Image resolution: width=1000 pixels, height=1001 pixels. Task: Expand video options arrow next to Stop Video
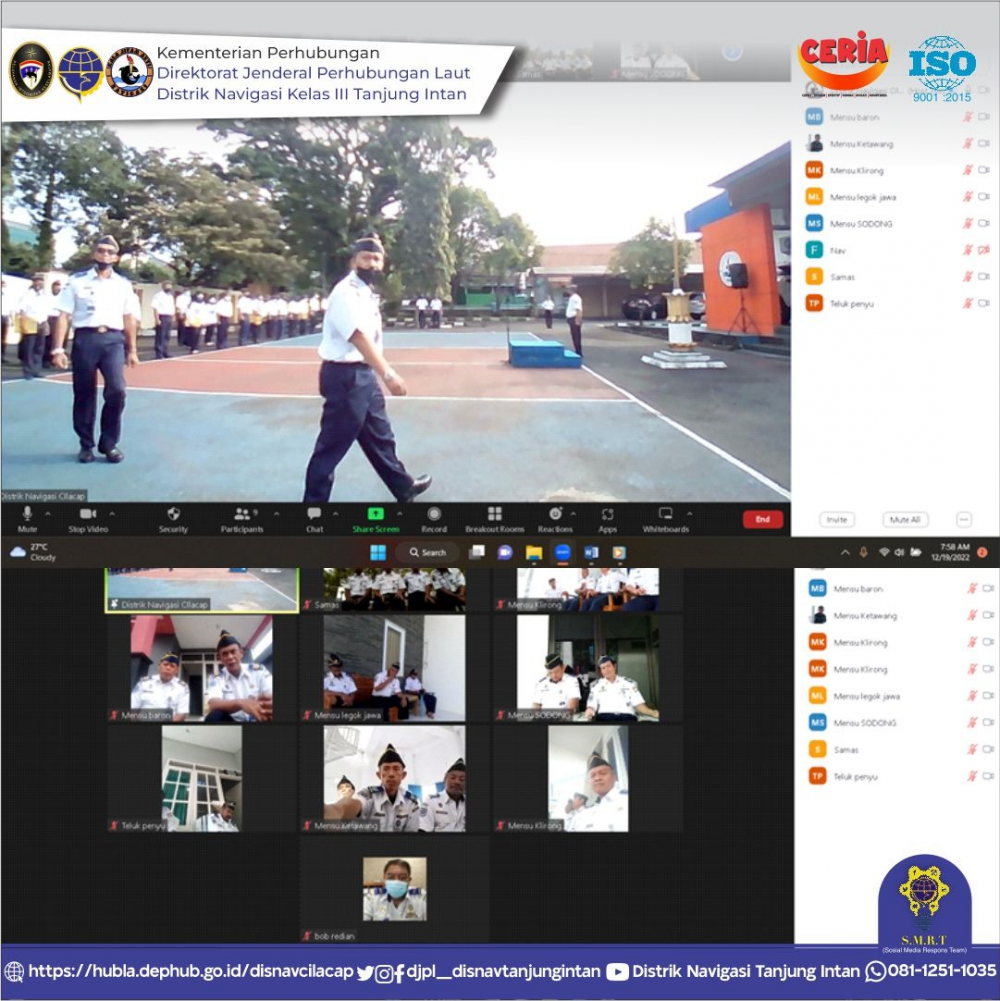112,513
